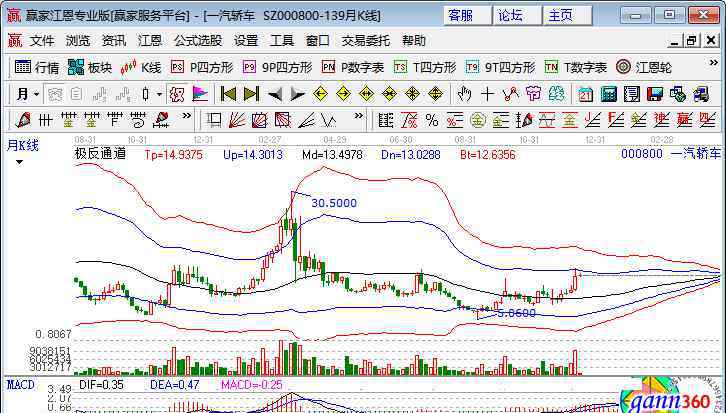Open the 浏览 menu
The height and width of the screenshot is (413, 726).
pos(78,41)
